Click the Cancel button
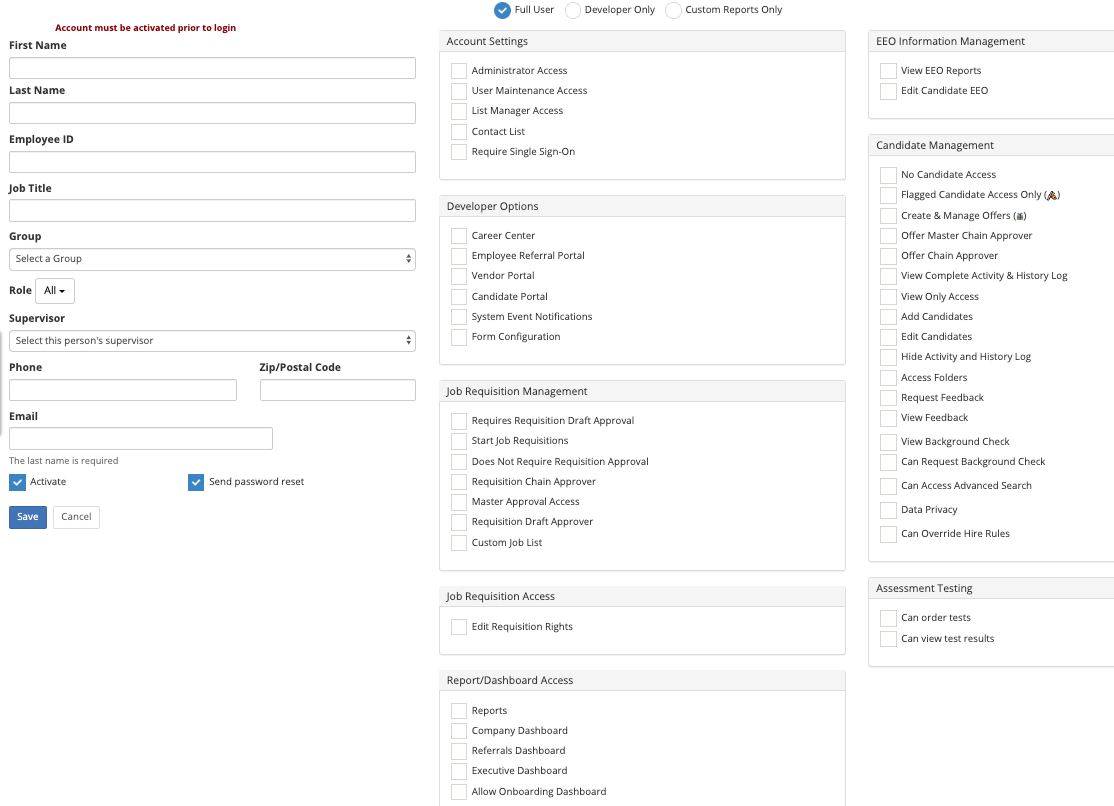 coord(76,517)
